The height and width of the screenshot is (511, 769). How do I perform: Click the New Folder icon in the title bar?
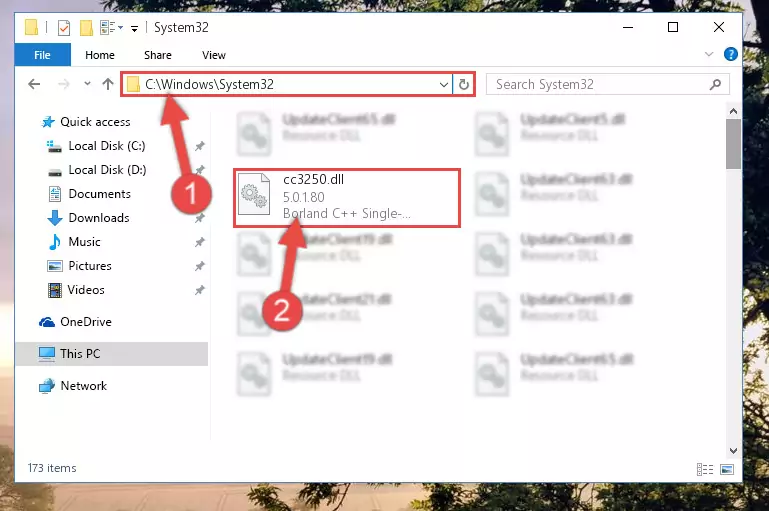pos(86,28)
